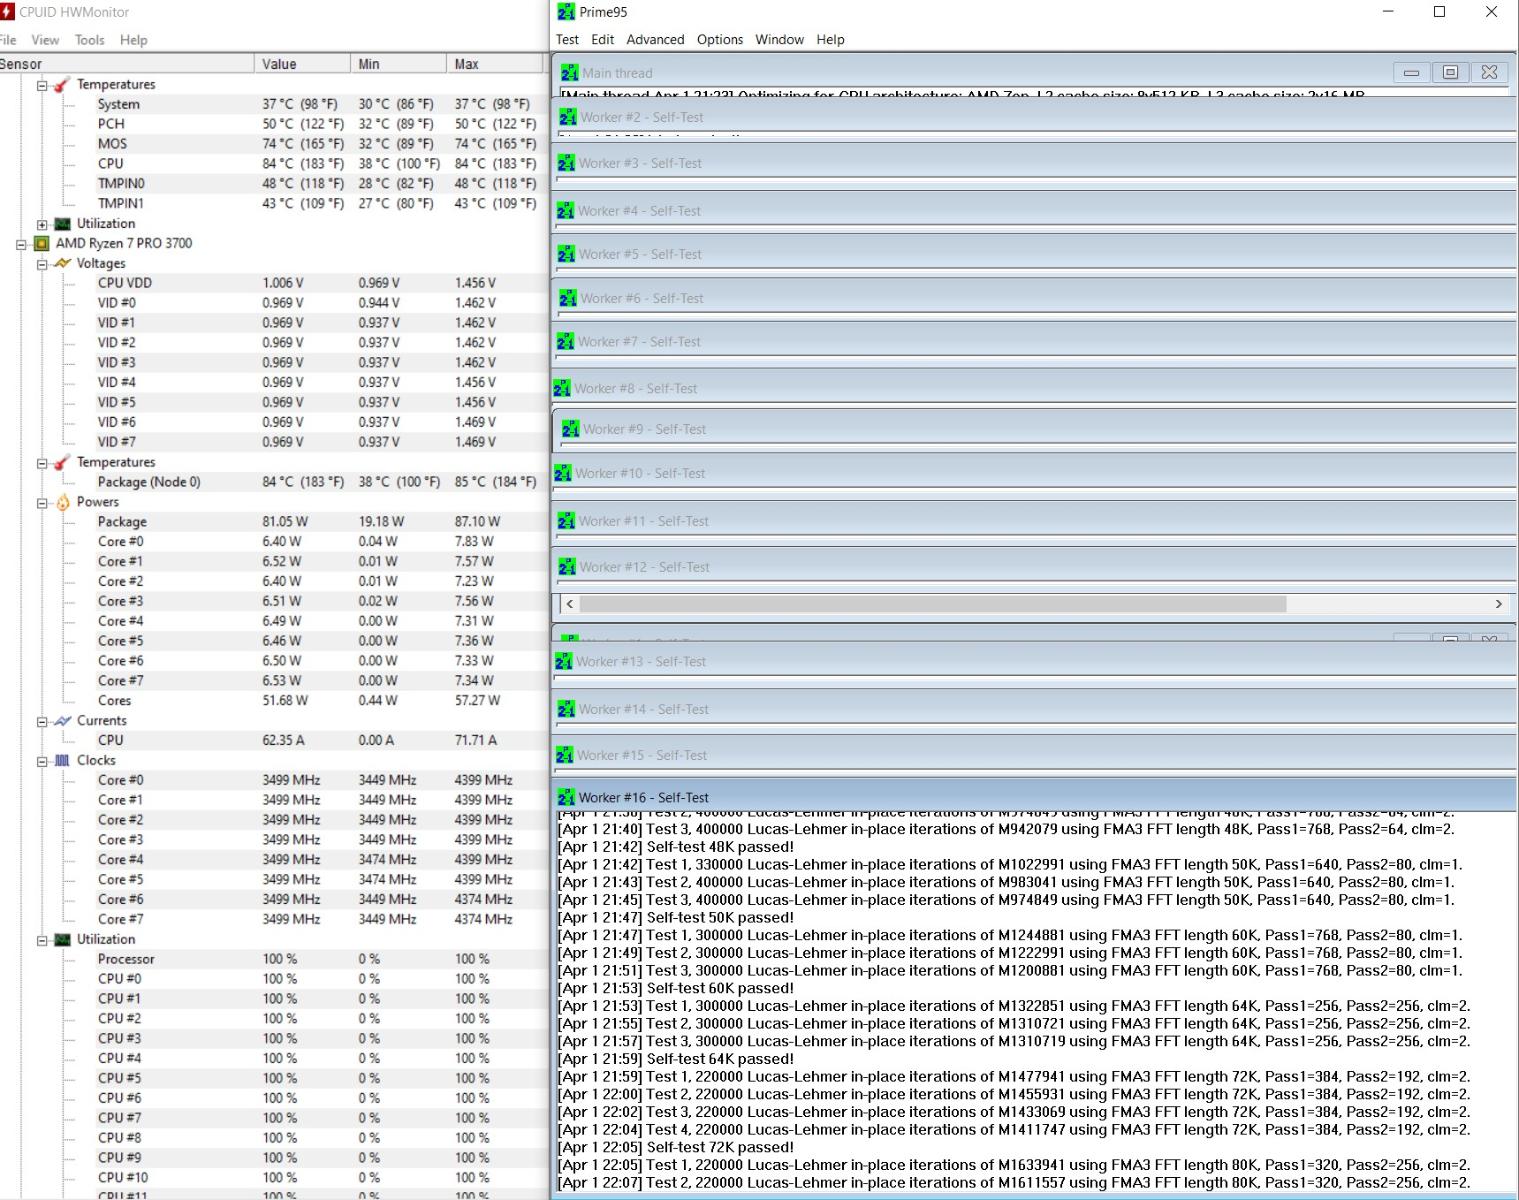Collapse the Powers group
The height and width of the screenshot is (1200, 1519).
click(x=42, y=503)
